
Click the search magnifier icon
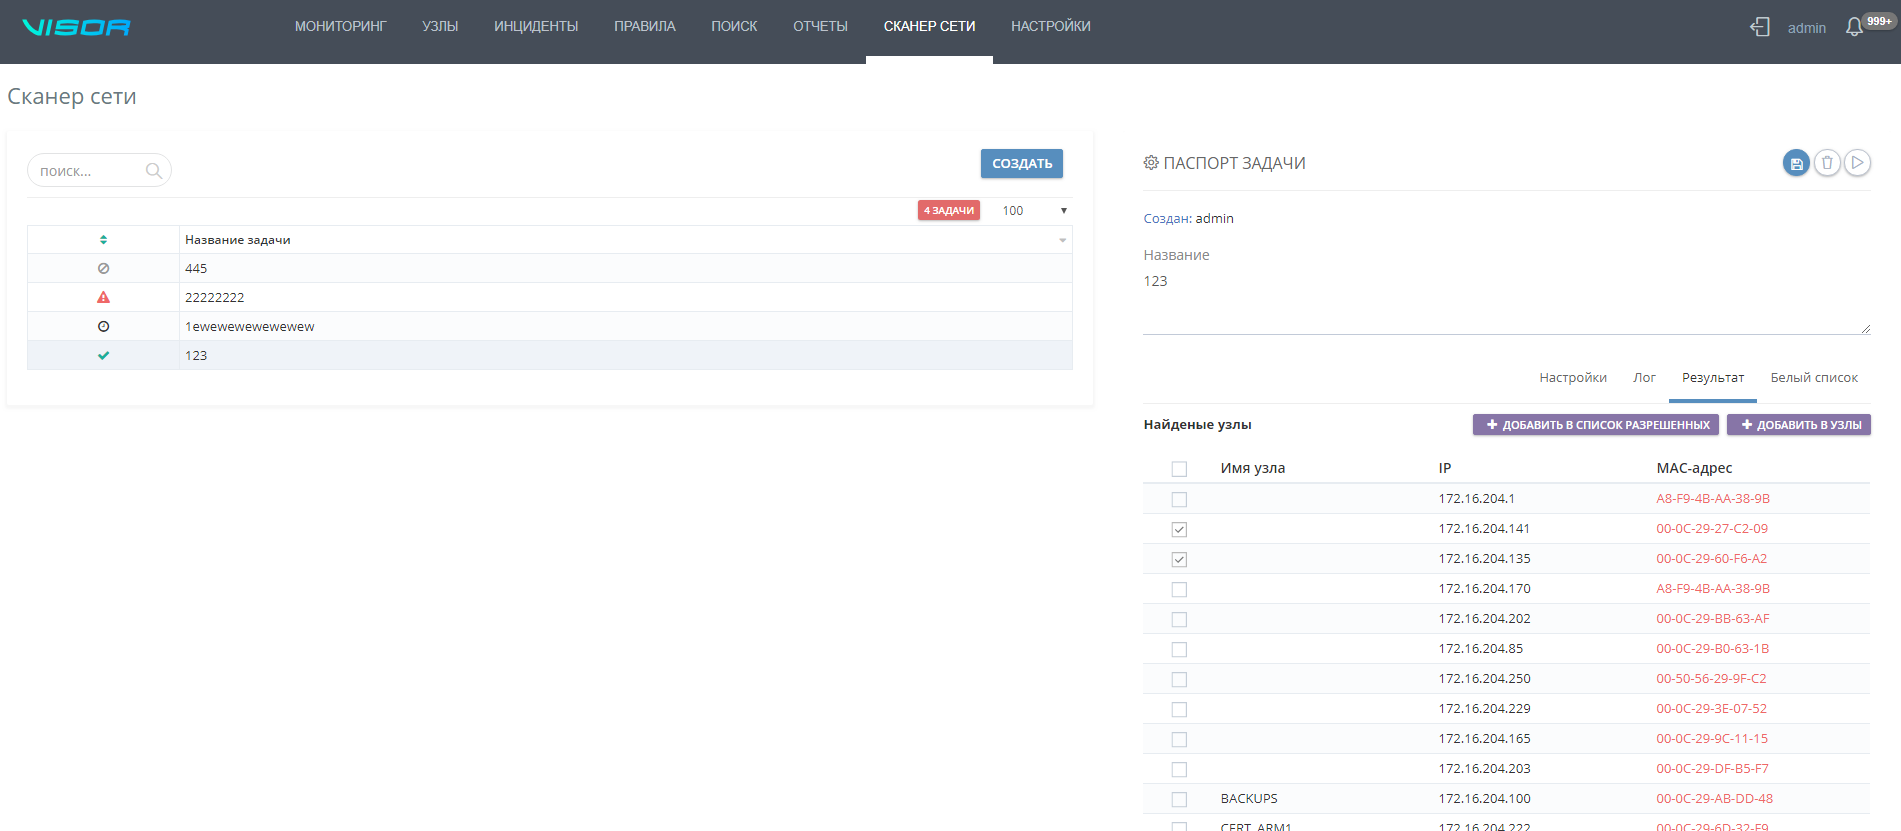154,171
